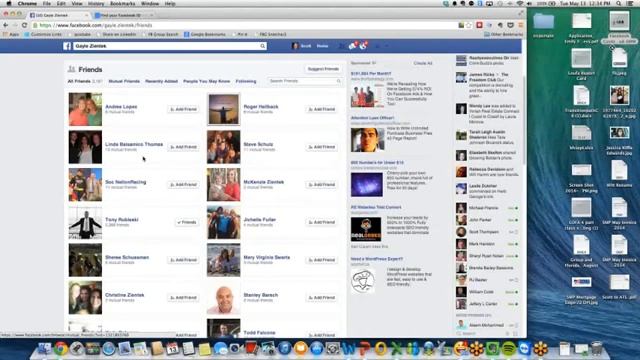Open the friend requests icon in Facebook header
The height and width of the screenshot is (360, 640).
[x=341, y=46]
